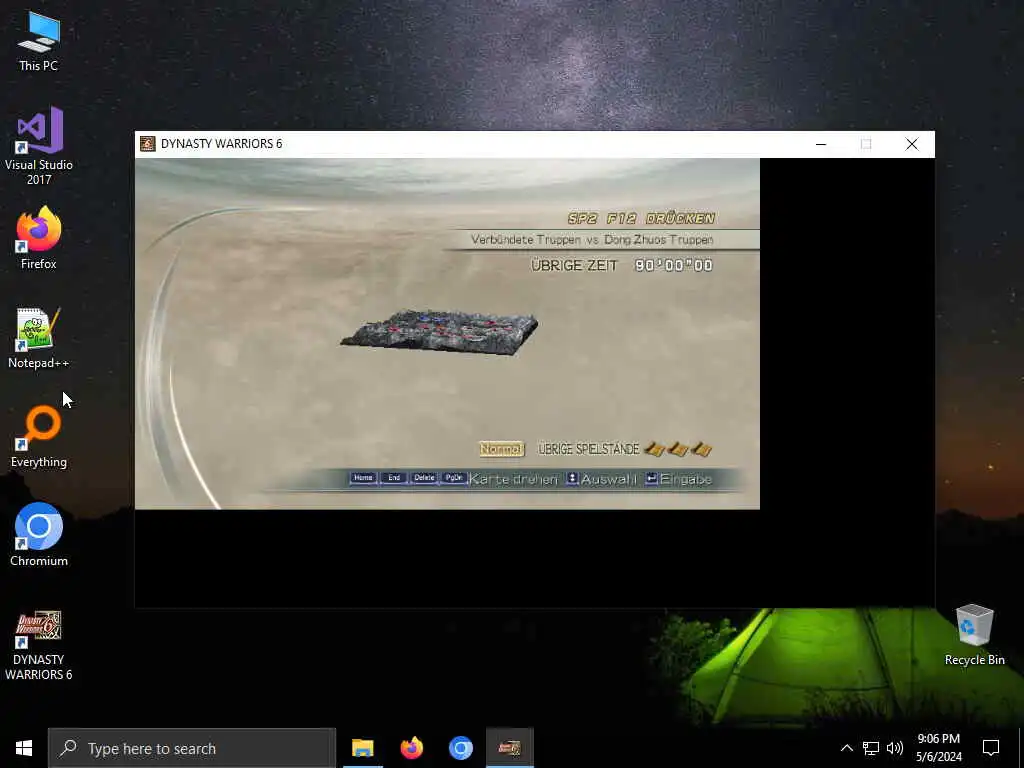Screen dimensions: 1024x768
Task: Click the ÜBRIGE ZEIT timer value 90'00"00
Action: [x=673, y=265]
